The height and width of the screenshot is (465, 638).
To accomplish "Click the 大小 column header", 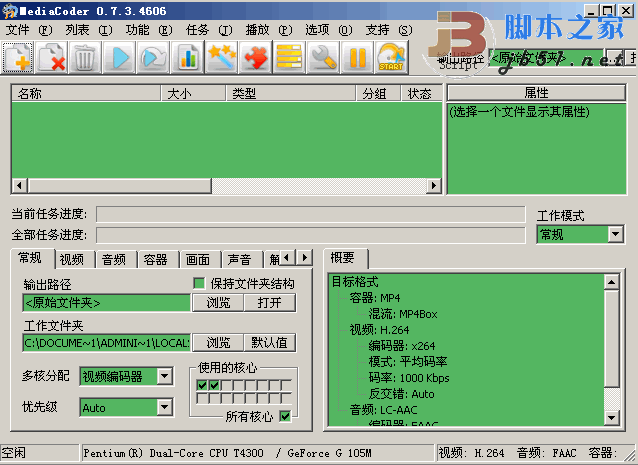I will (193, 94).
